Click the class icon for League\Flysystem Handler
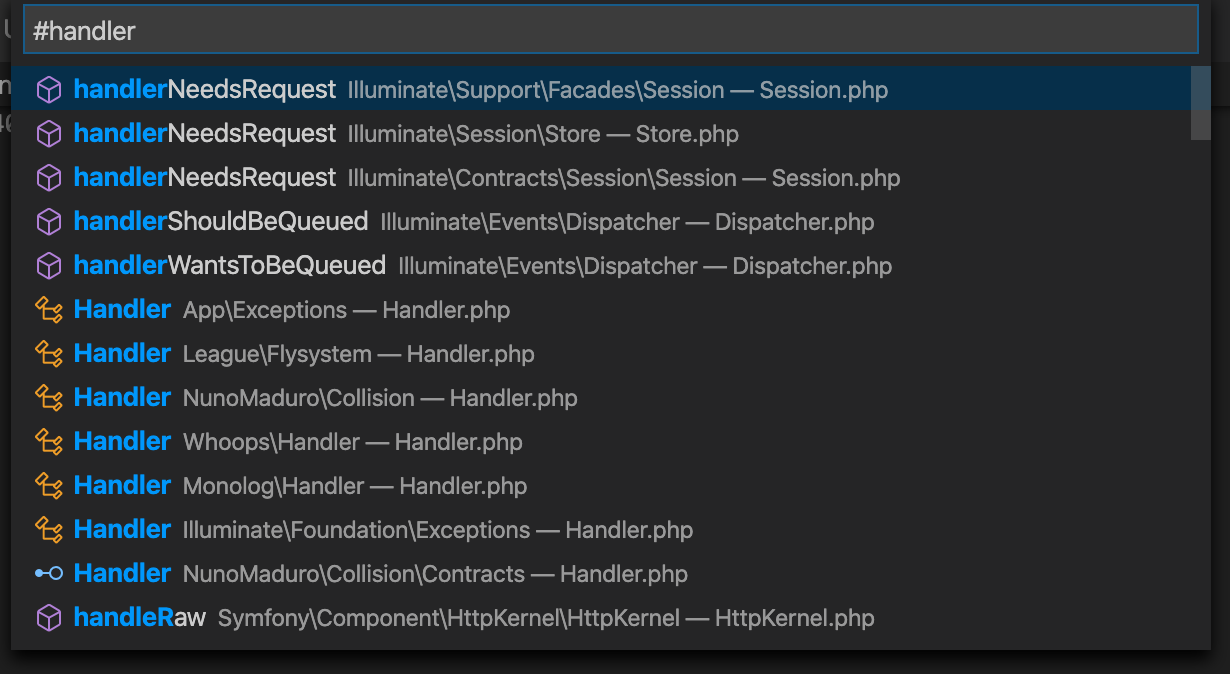Image resolution: width=1230 pixels, height=674 pixels. point(49,354)
